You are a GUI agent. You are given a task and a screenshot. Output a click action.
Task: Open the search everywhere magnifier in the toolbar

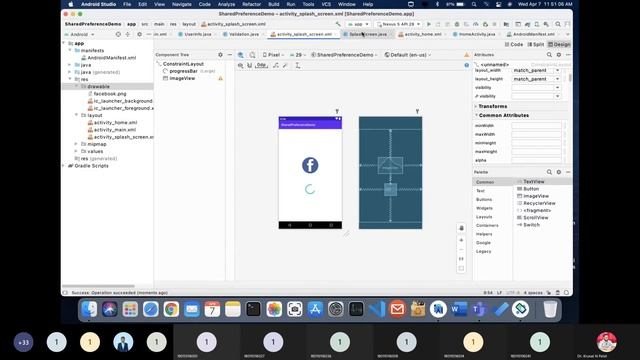[x=558, y=24]
